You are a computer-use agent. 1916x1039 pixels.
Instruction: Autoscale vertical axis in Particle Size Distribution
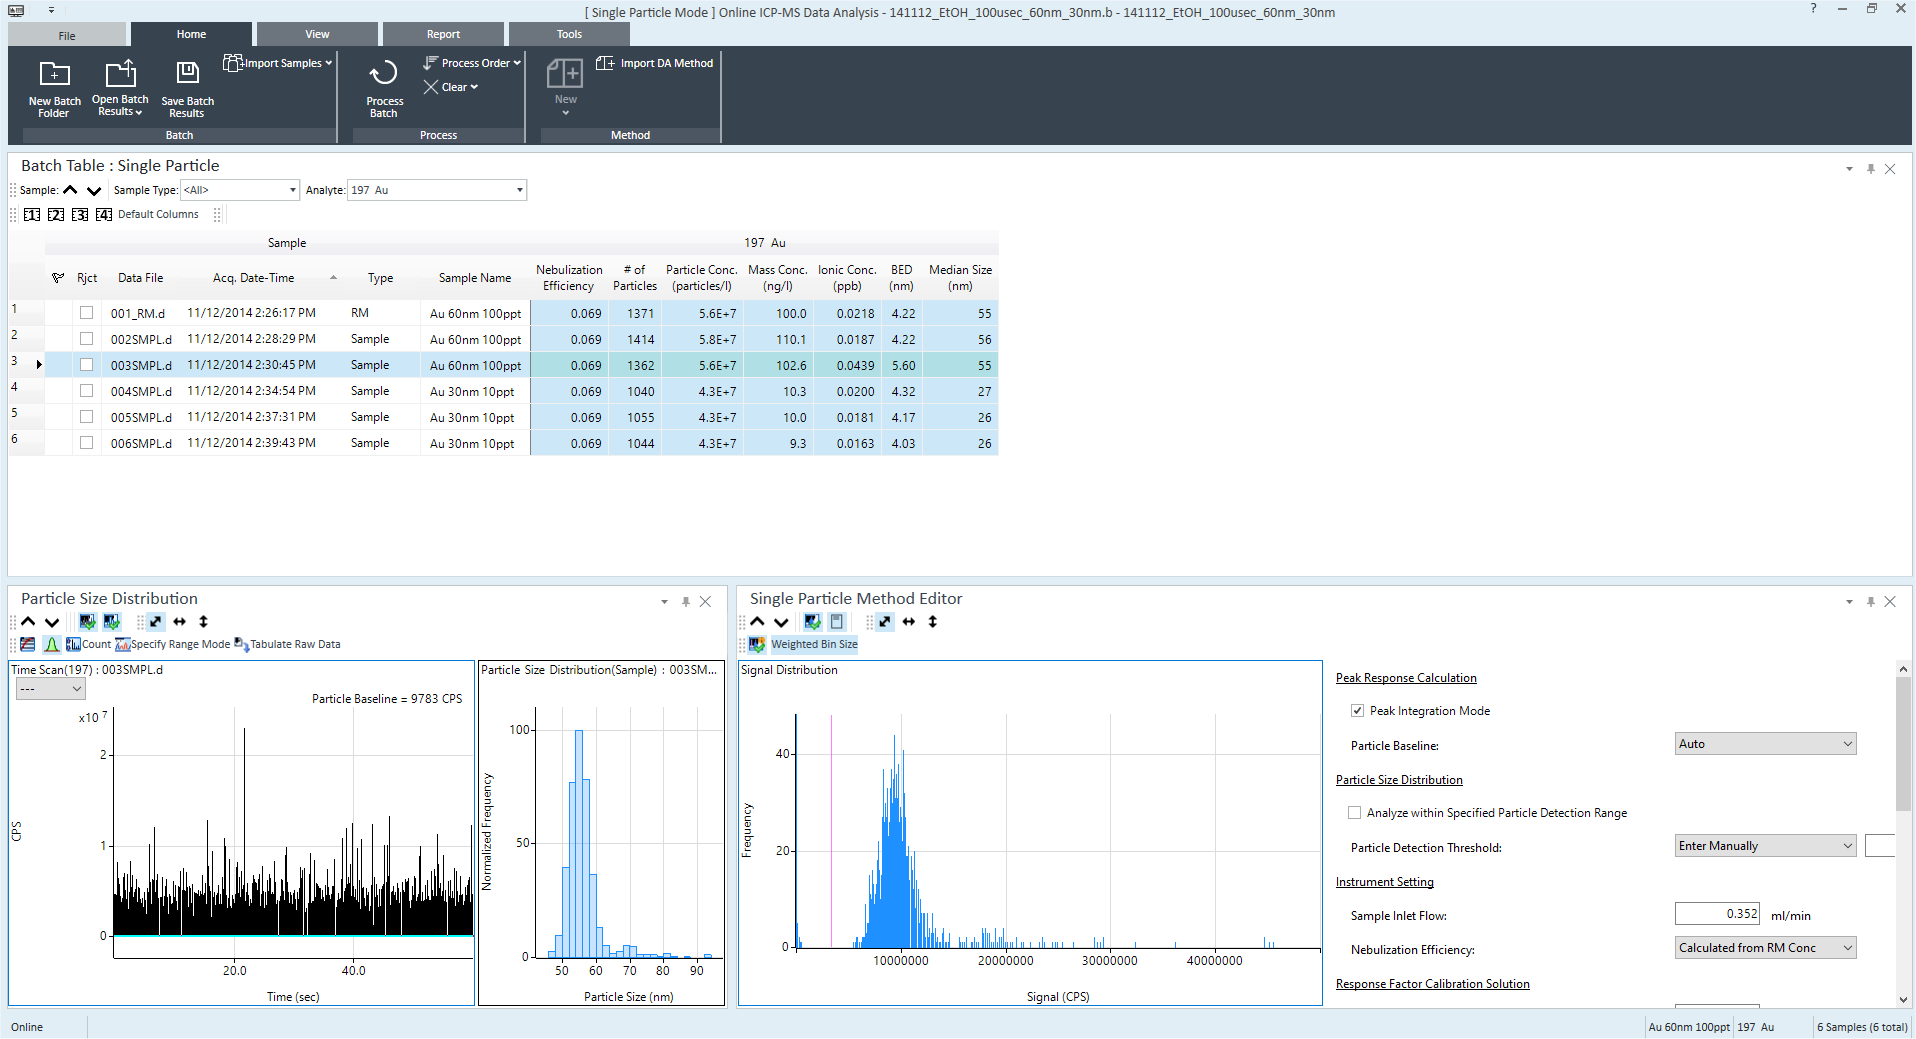tap(203, 622)
